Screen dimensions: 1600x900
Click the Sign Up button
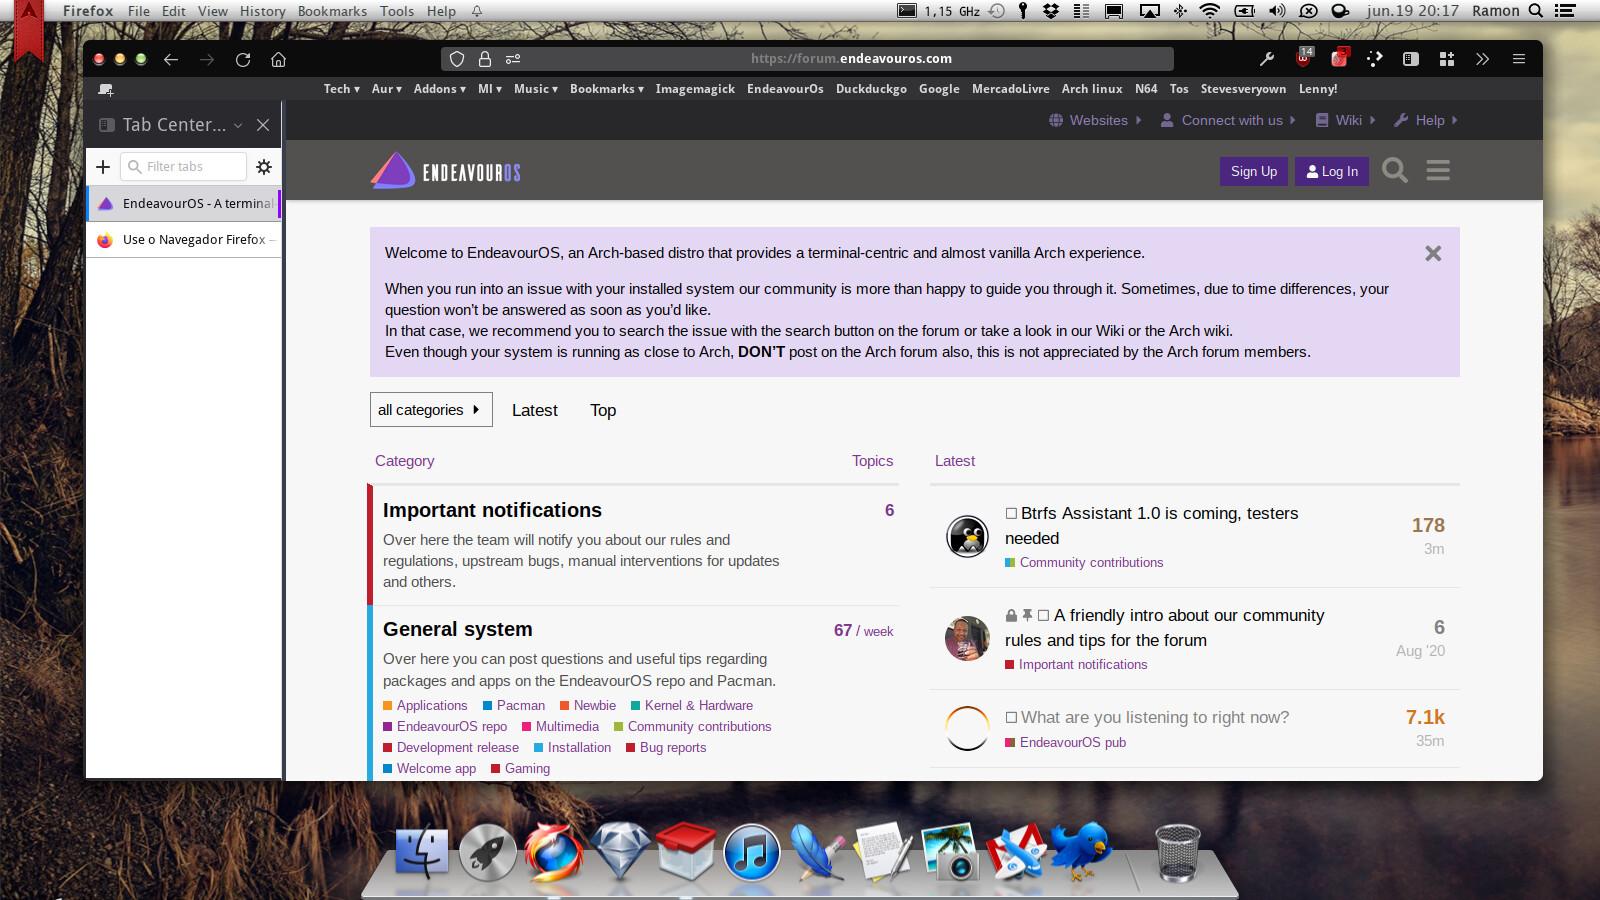[x=1254, y=171]
